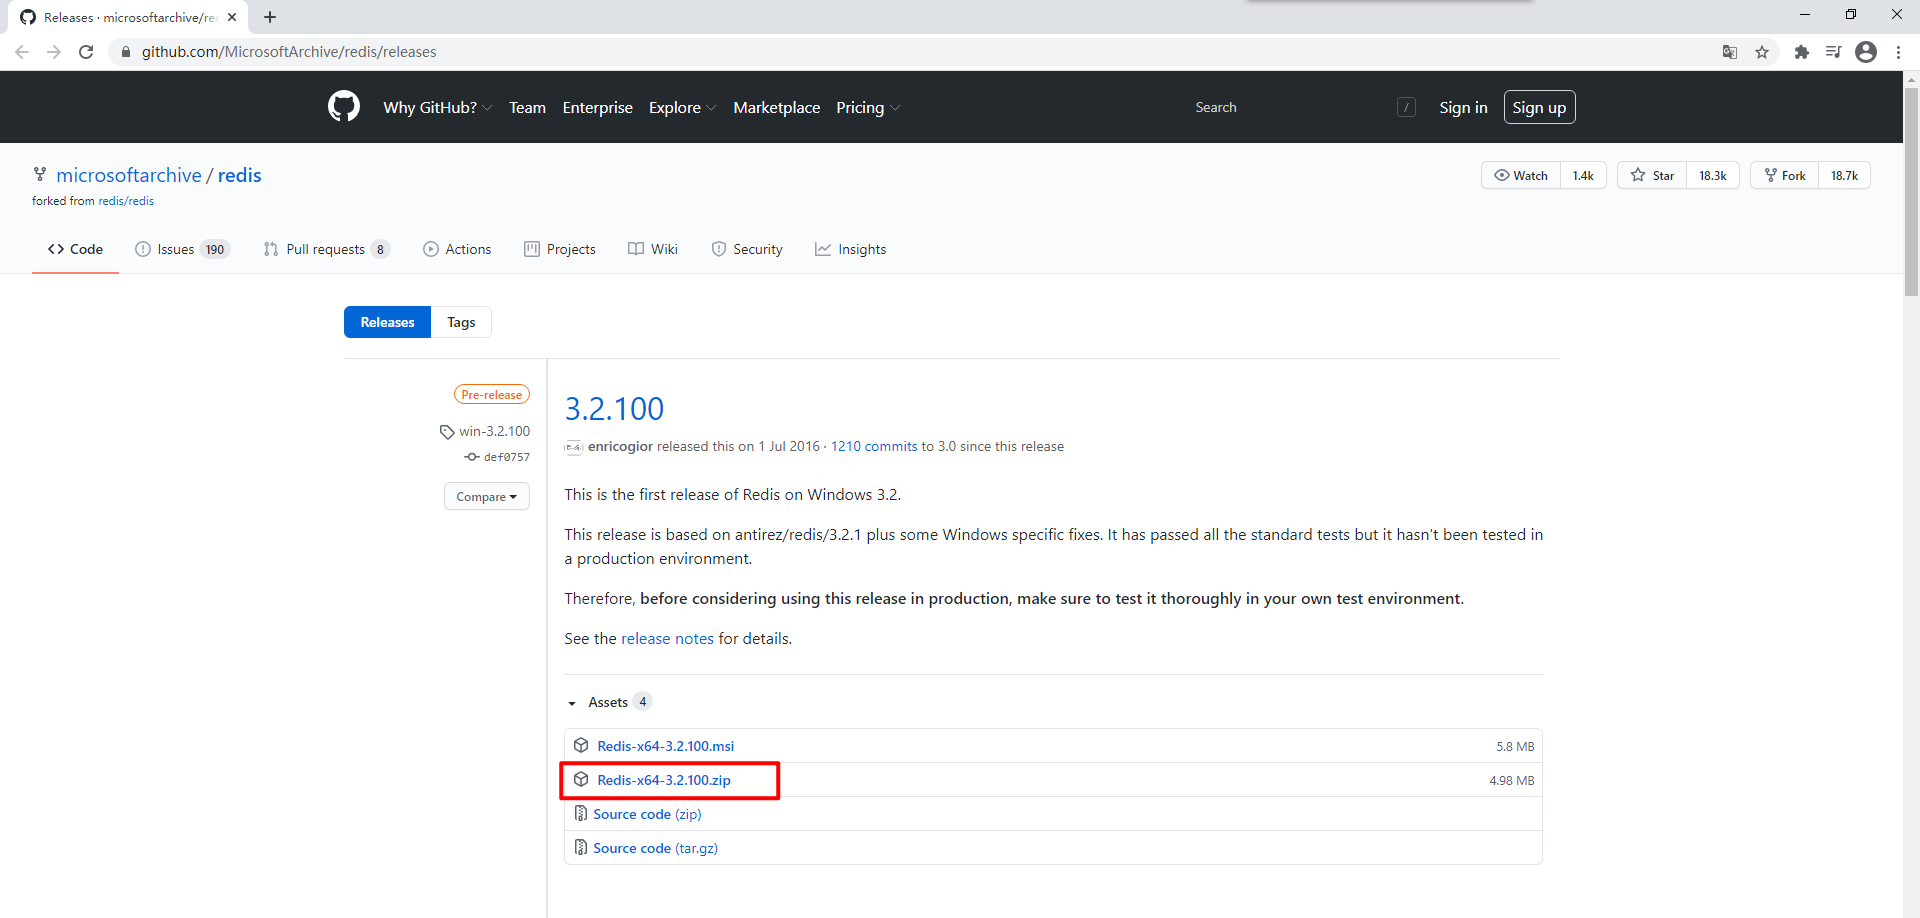Open the media control icon in toolbar

pos(1833,52)
